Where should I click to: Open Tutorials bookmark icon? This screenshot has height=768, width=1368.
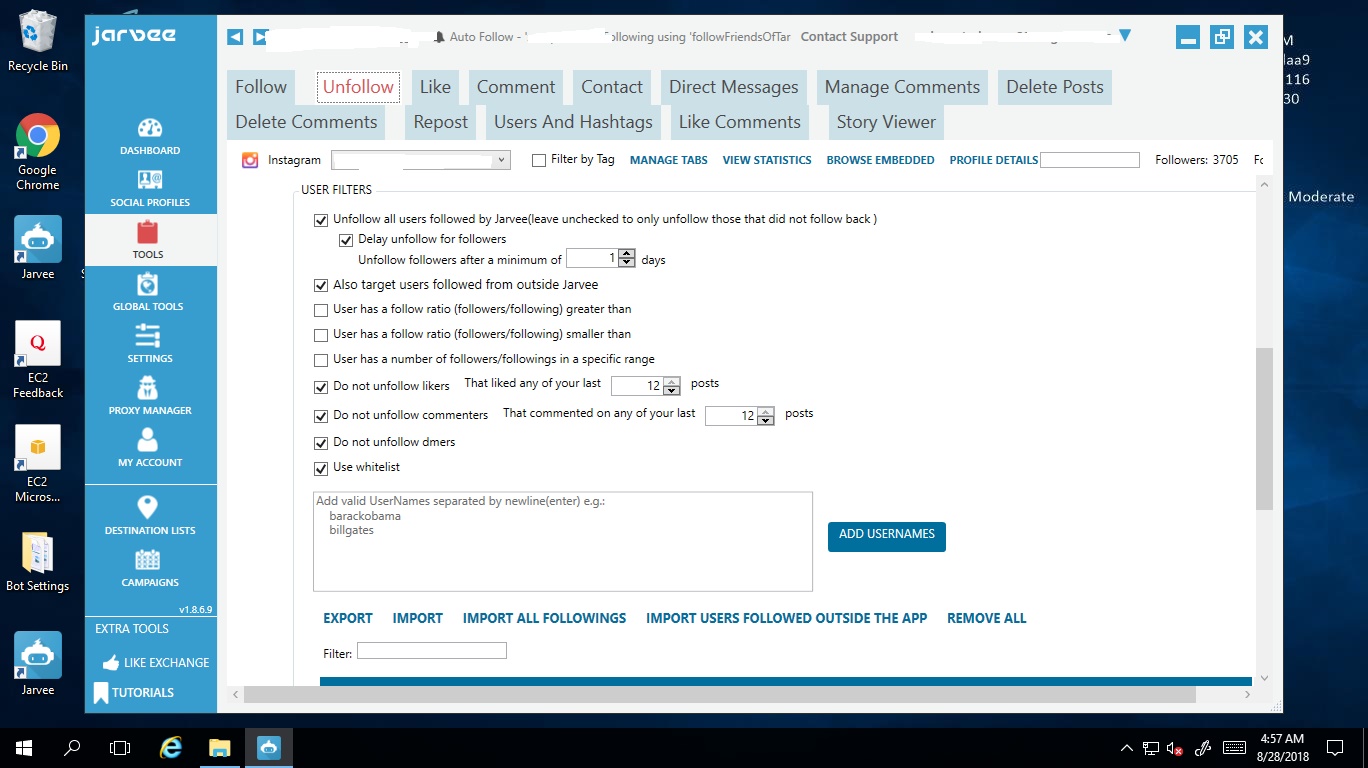[x=101, y=693]
